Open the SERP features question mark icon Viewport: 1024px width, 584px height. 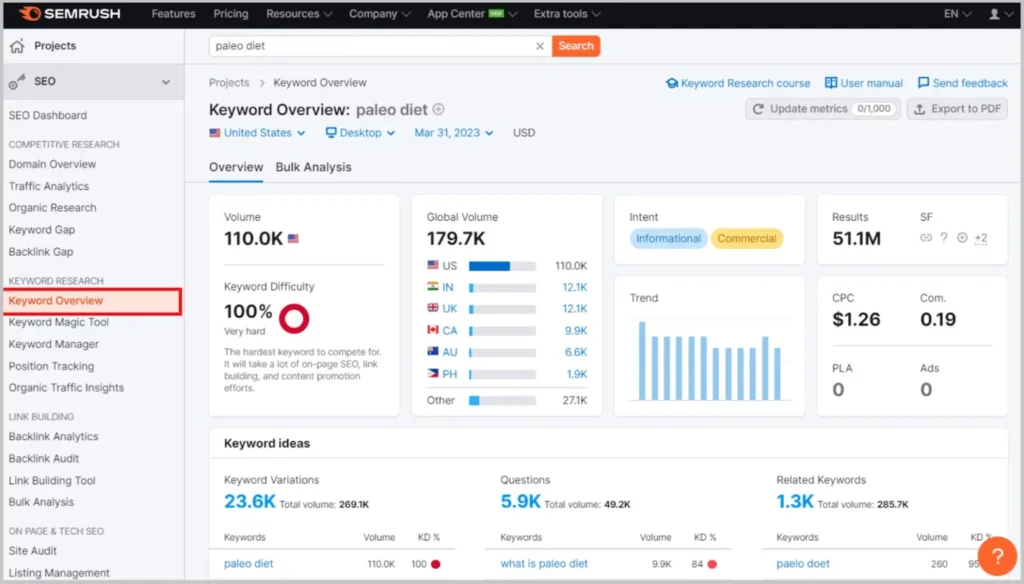[x=944, y=238]
